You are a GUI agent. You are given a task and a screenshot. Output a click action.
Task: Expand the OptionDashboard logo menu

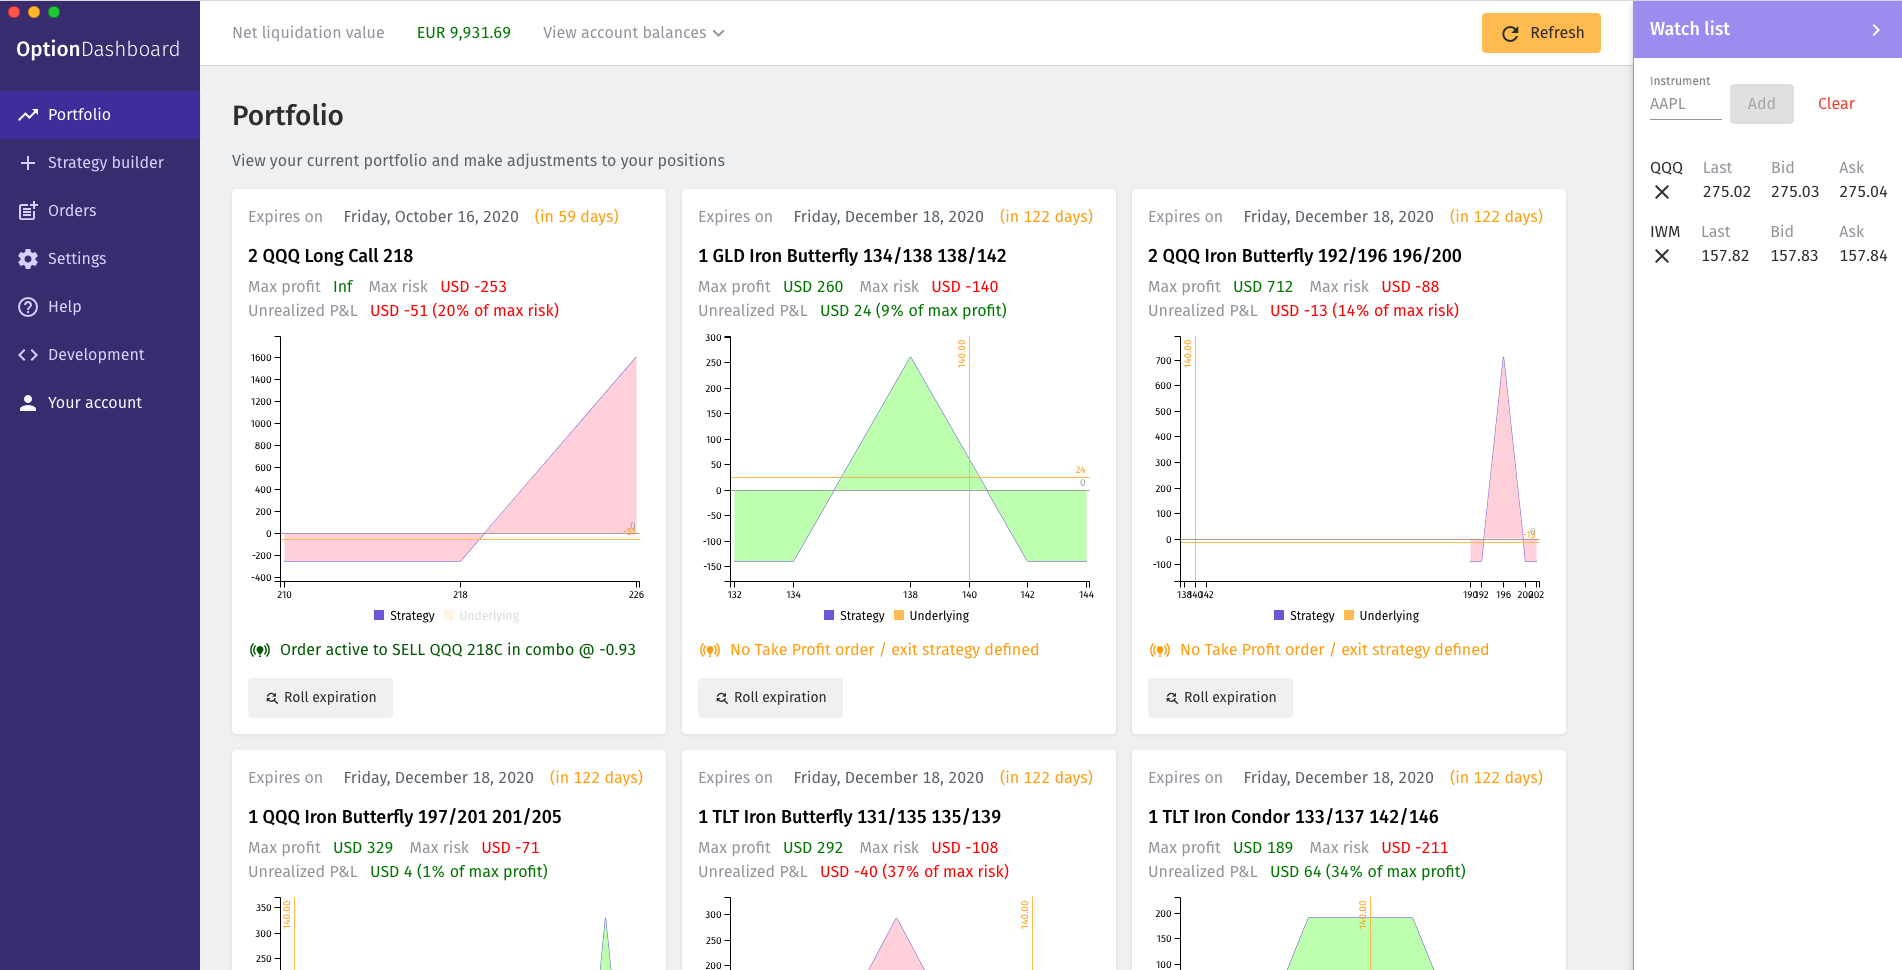click(x=100, y=48)
